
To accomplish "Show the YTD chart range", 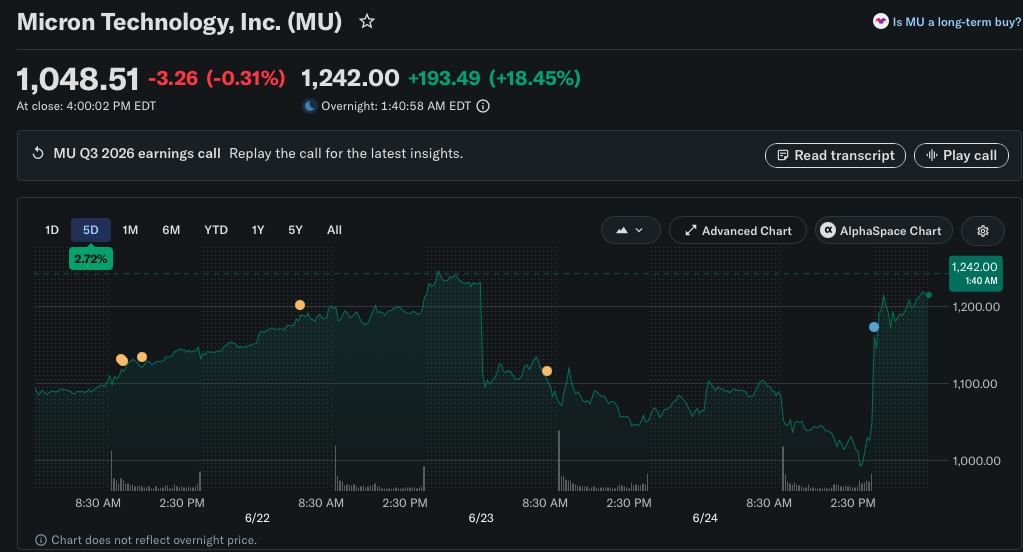I will (x=216, y=230).
